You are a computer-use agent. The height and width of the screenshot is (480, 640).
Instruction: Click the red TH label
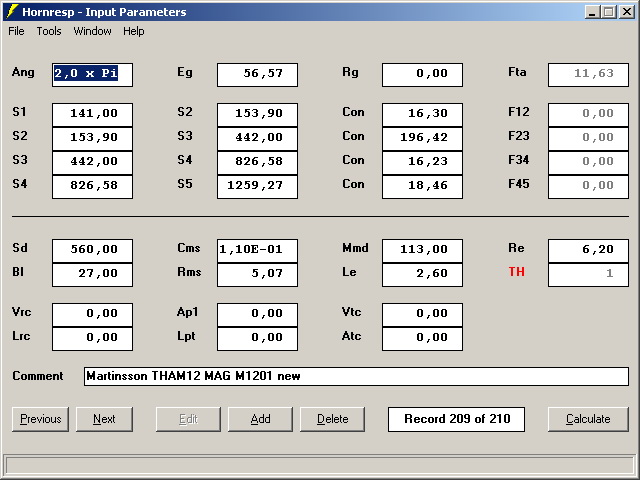[516, 272]
